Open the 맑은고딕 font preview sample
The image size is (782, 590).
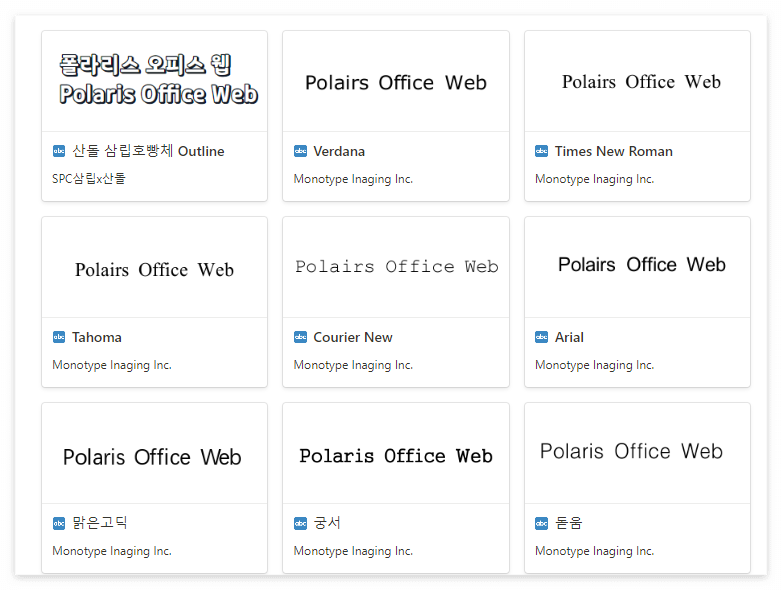coord(155,454)
